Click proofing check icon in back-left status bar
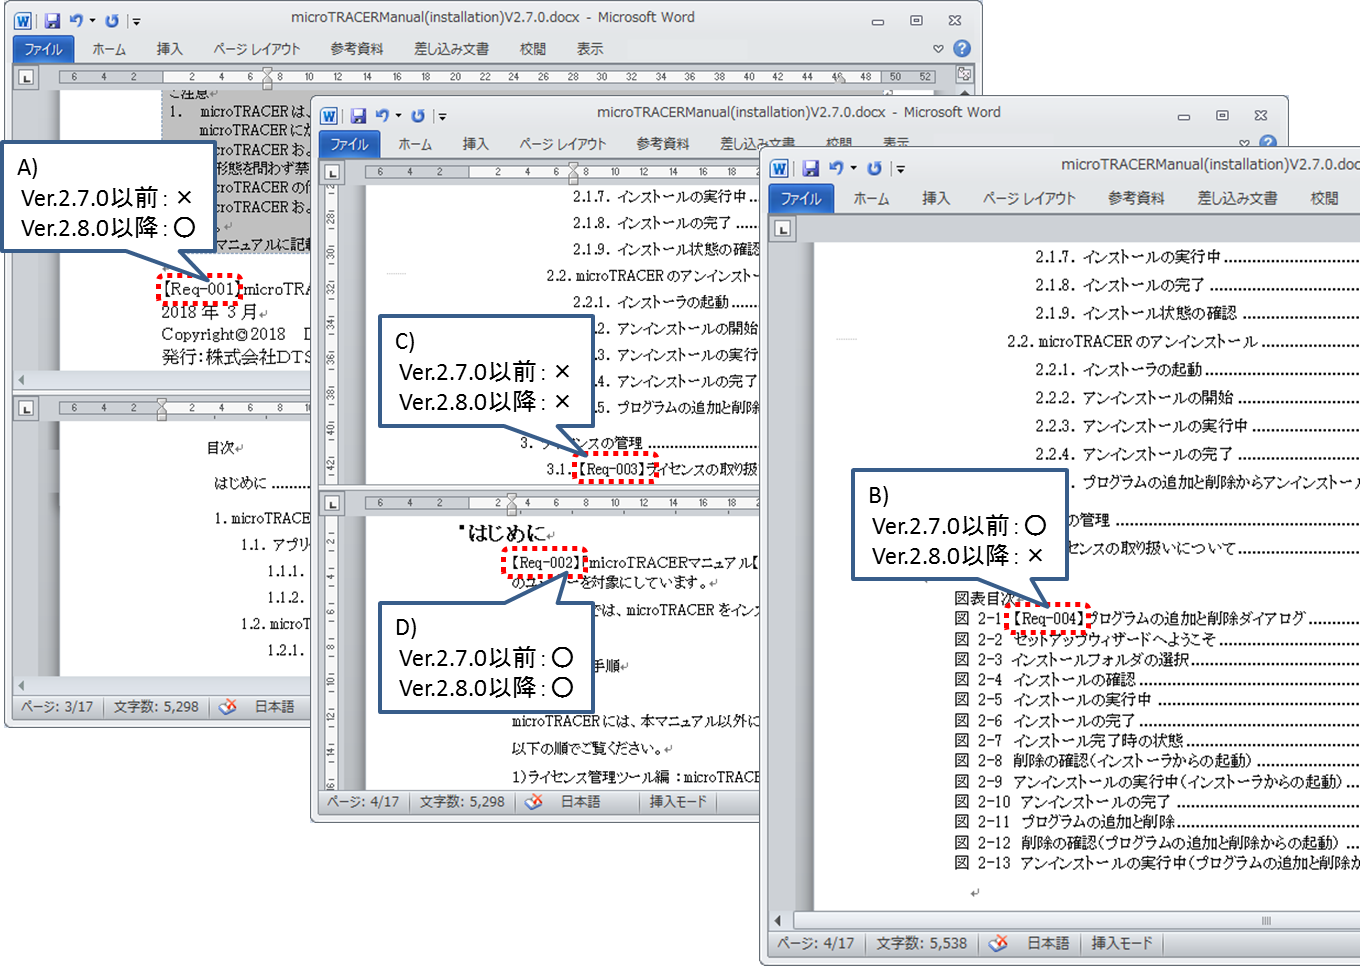 pyautogui.click(x=228, y=706)
